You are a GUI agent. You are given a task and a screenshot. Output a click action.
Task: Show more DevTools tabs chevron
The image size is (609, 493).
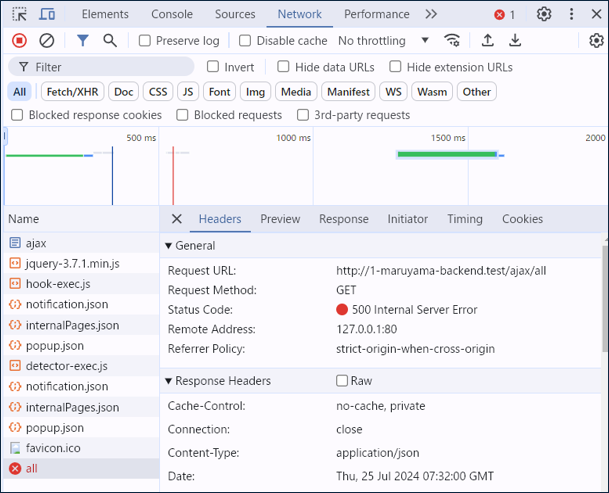pyautogui.click(x=431, y=14)
